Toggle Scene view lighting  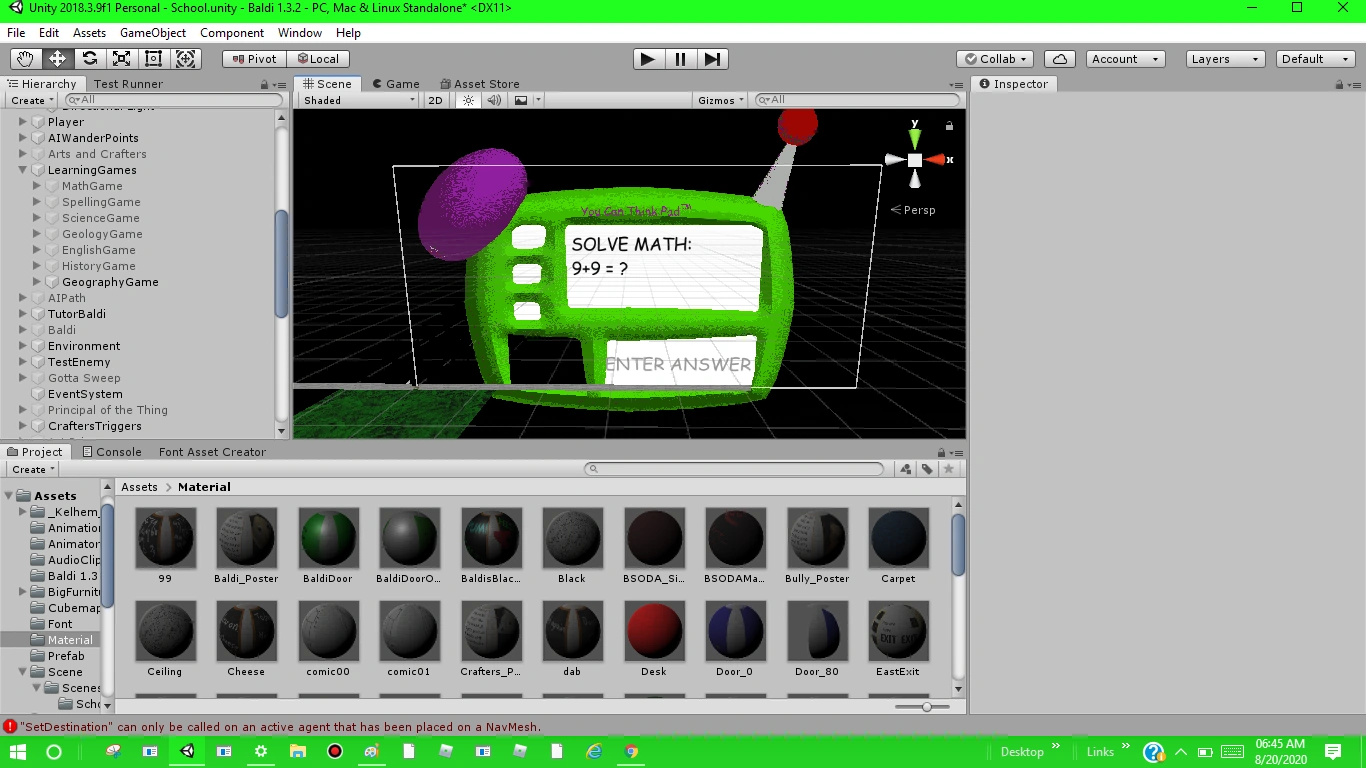[468, 100]
